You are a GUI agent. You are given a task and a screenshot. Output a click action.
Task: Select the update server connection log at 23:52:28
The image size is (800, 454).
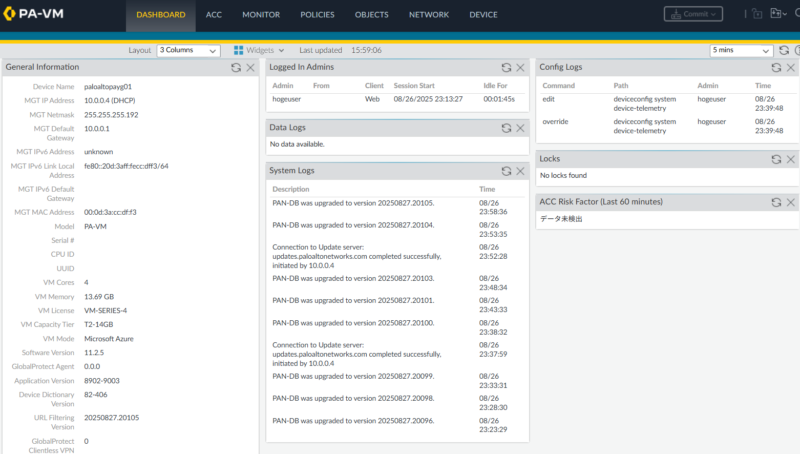(x=397, y=256)
